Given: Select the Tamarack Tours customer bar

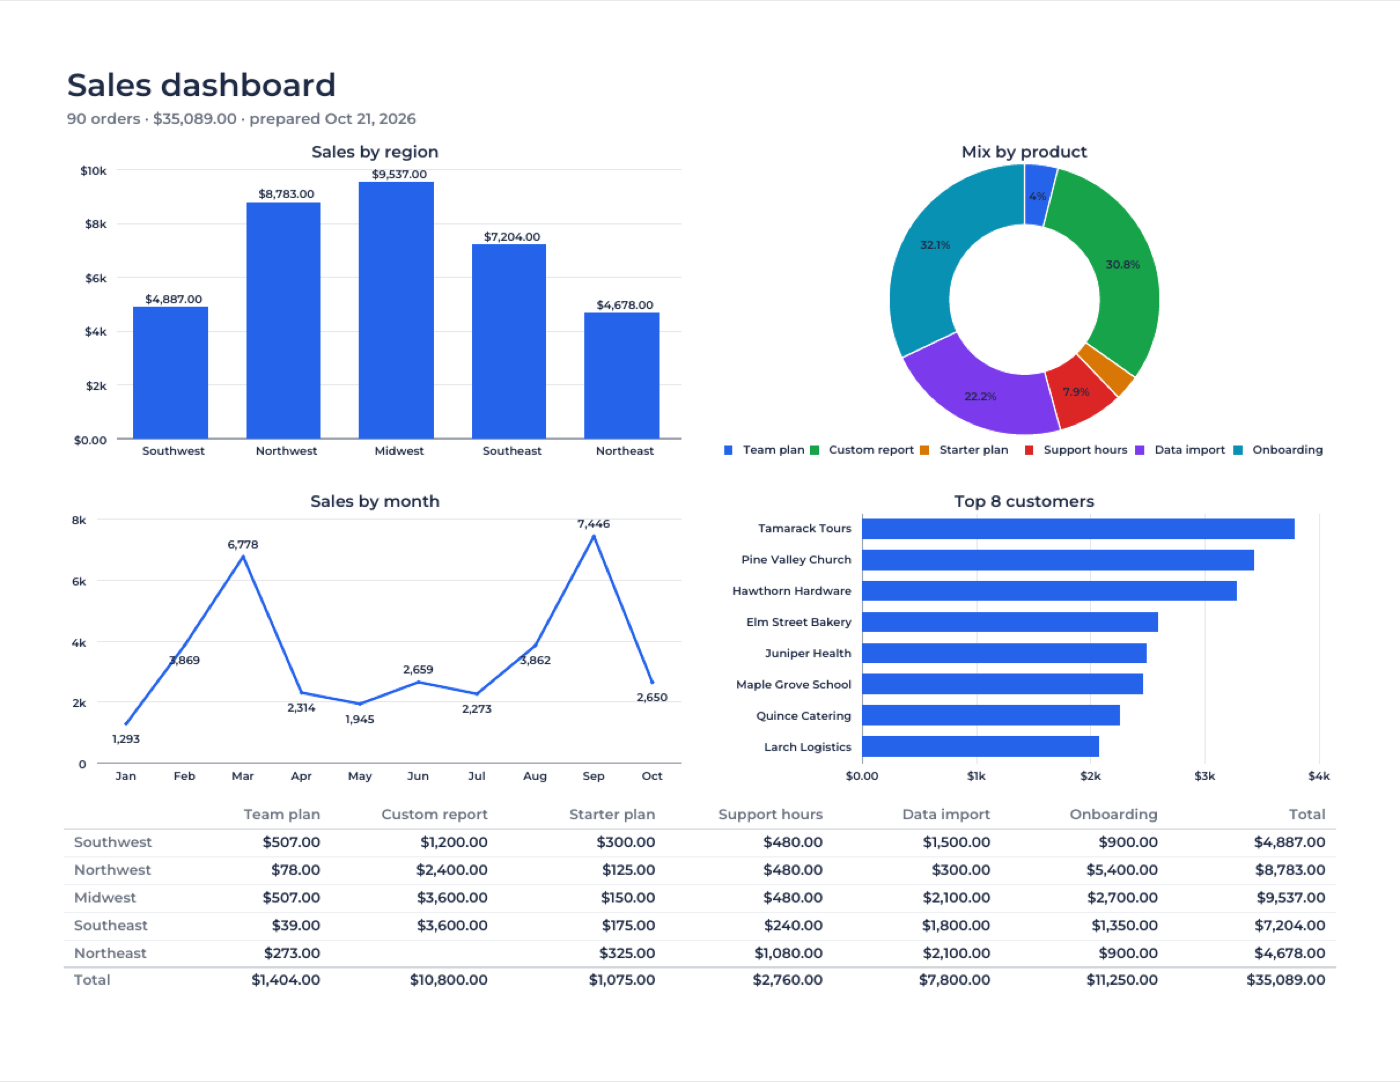Looking at the screenshot, I should coord(1078,528).
